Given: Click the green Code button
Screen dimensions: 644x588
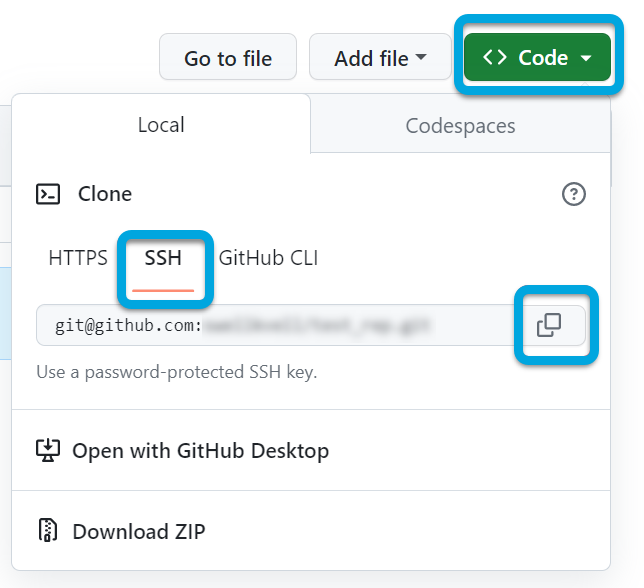Looking at the screenshot, I should coord(537,58).
